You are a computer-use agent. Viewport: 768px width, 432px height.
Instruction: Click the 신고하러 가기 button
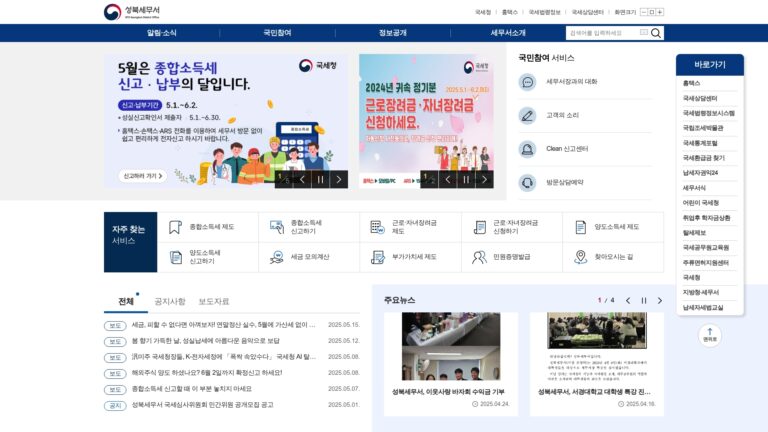tap(143, 176)
